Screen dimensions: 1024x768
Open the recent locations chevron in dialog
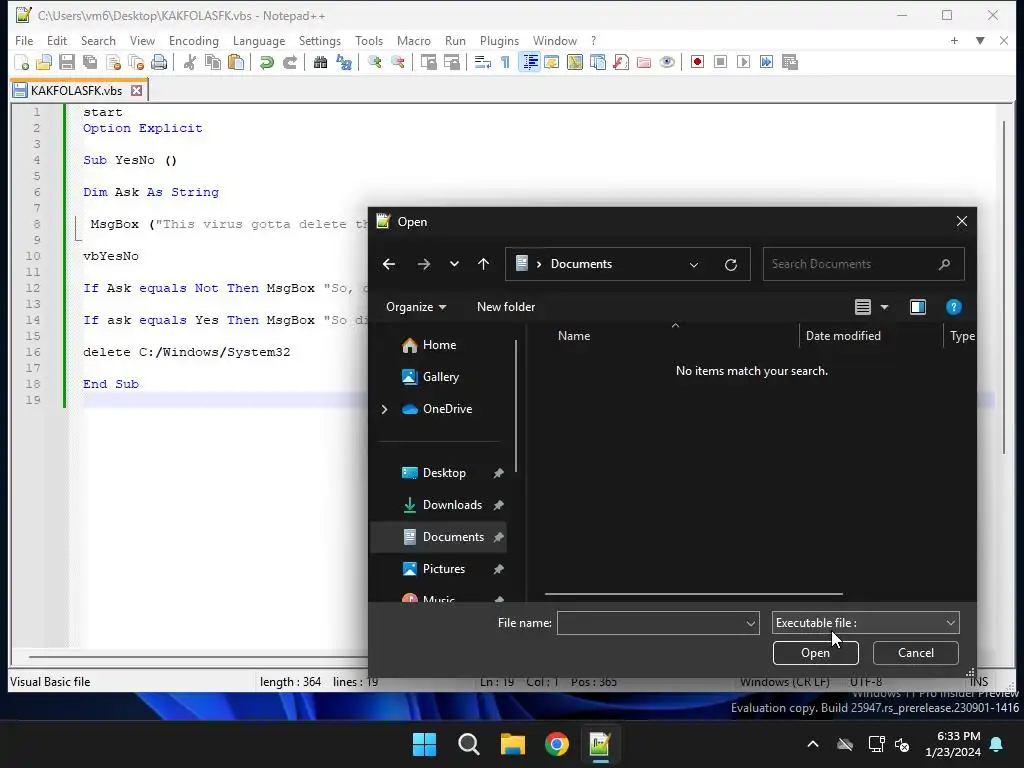point(454,264)
